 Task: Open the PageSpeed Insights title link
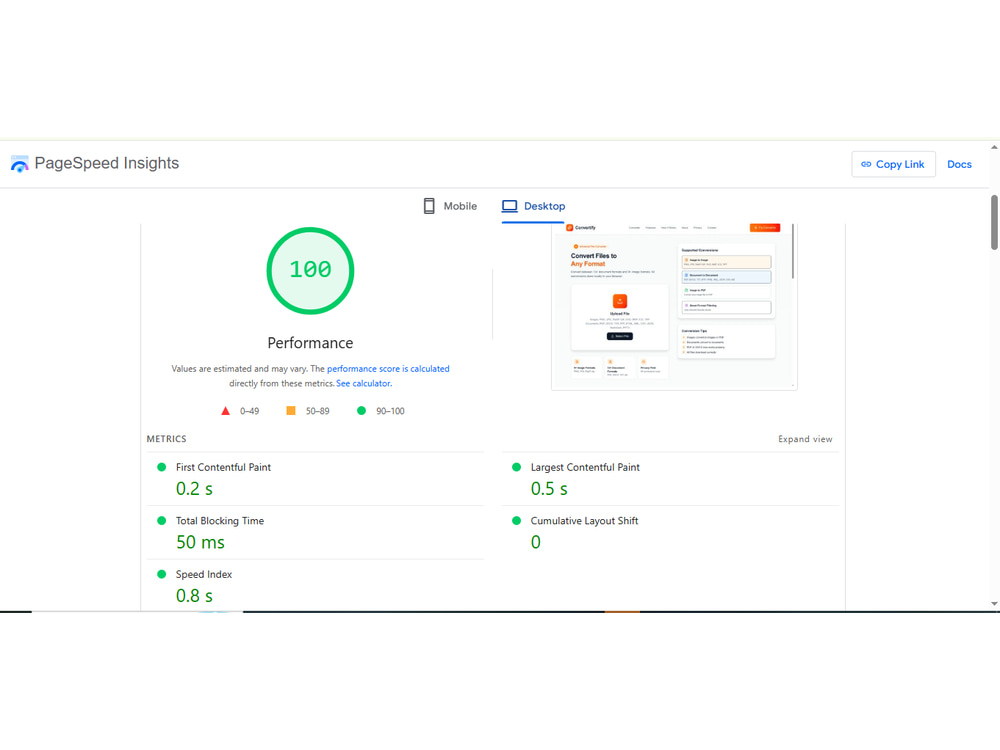tap(107, 163)
